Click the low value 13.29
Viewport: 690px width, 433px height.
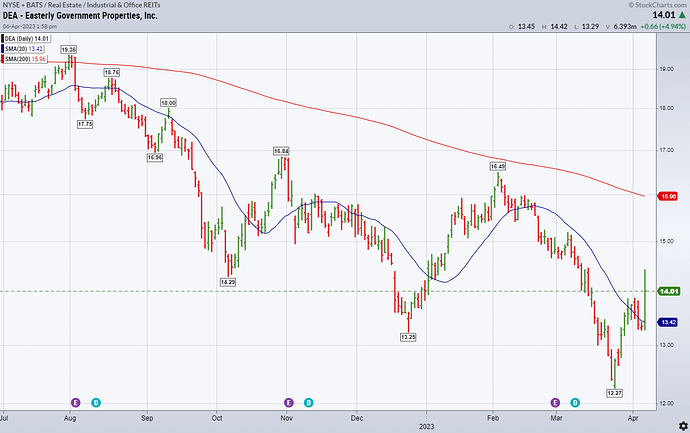coord(590,26)
